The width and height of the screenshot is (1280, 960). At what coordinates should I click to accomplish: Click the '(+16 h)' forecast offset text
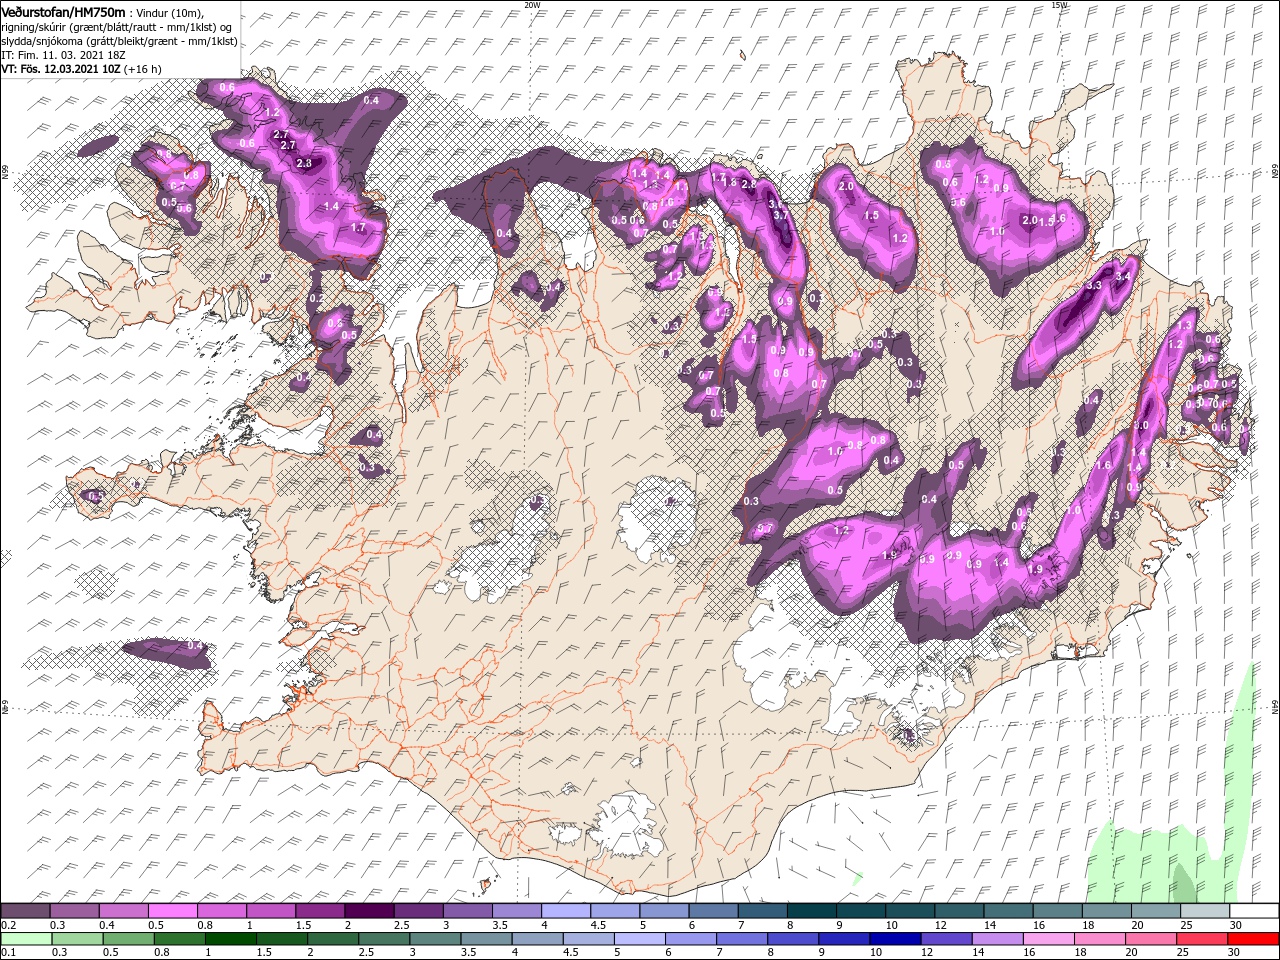tap(143, 69)
